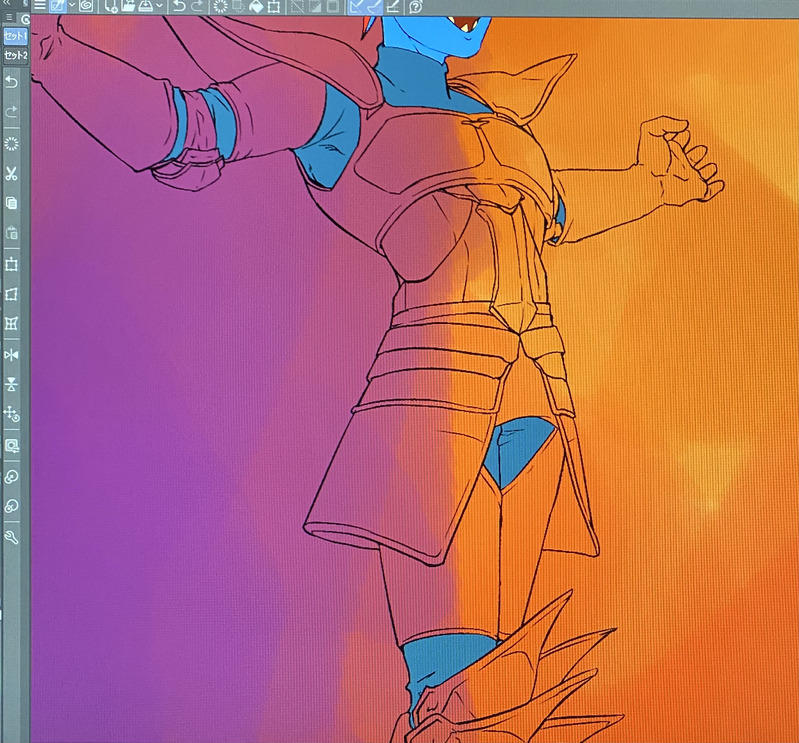Click the Show selection border icon in top bar

[333, 7]
